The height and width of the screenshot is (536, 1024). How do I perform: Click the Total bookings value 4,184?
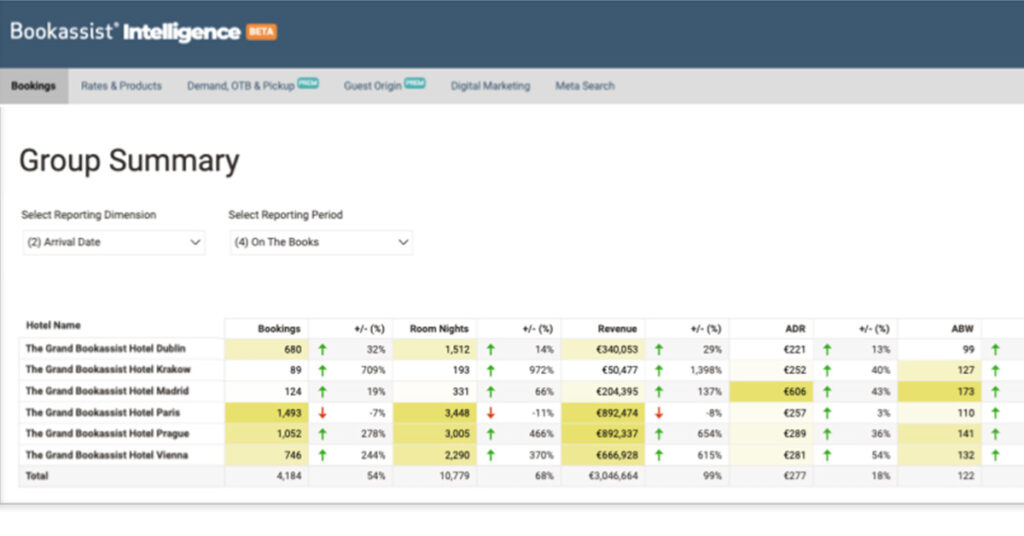(x=289, y=476)
